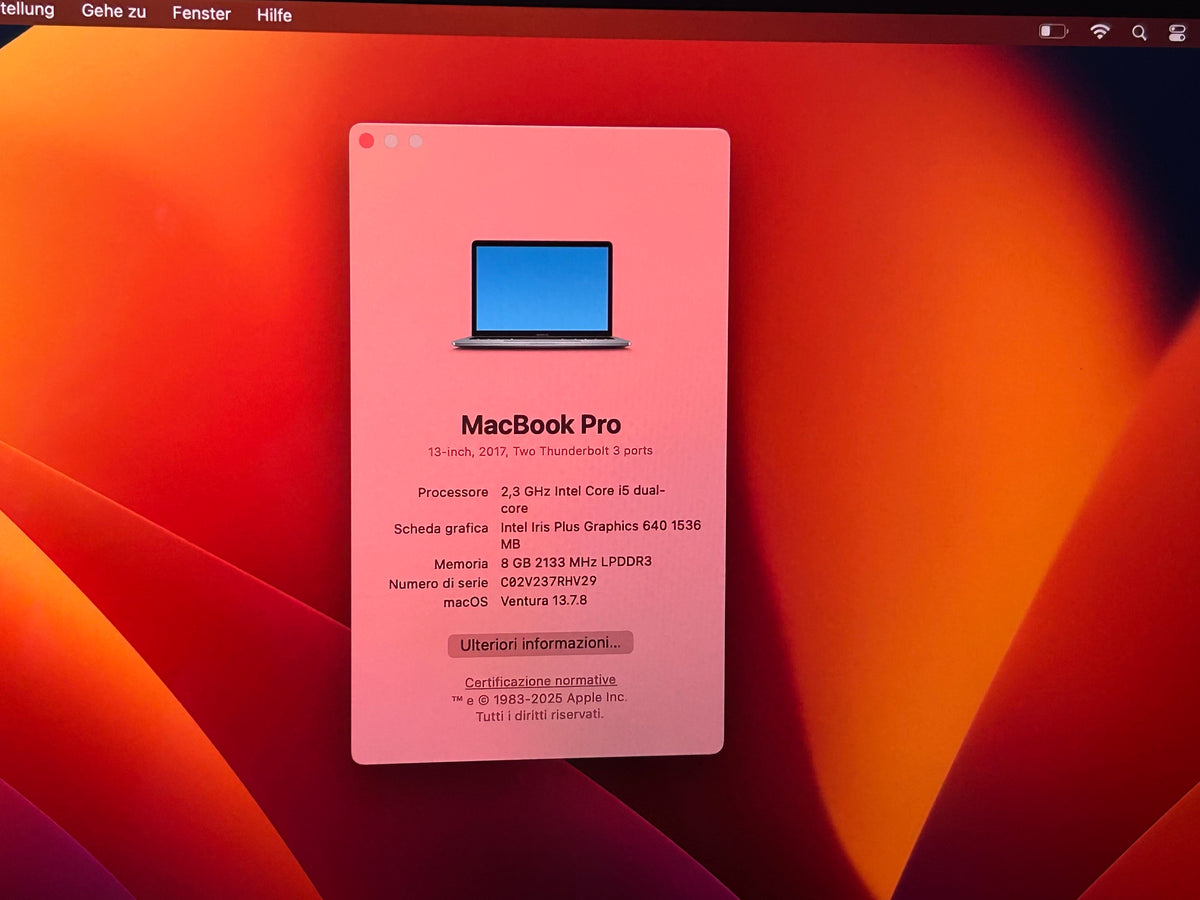
Task: Click the Tutti i diritti riservati text
Action: 540,715
